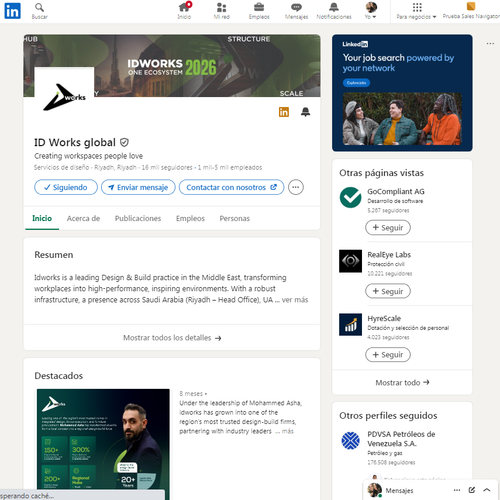Click Enviar mensaje button
The width and height of the screenshot is (500, 500).
(138, 187)
